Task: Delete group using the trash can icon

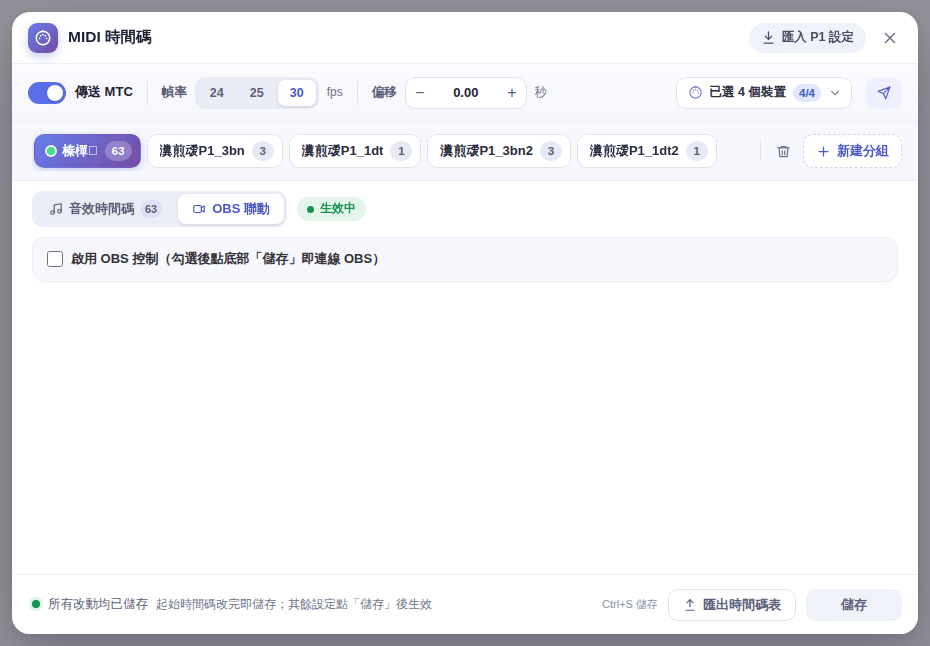Action: (783, 151)
